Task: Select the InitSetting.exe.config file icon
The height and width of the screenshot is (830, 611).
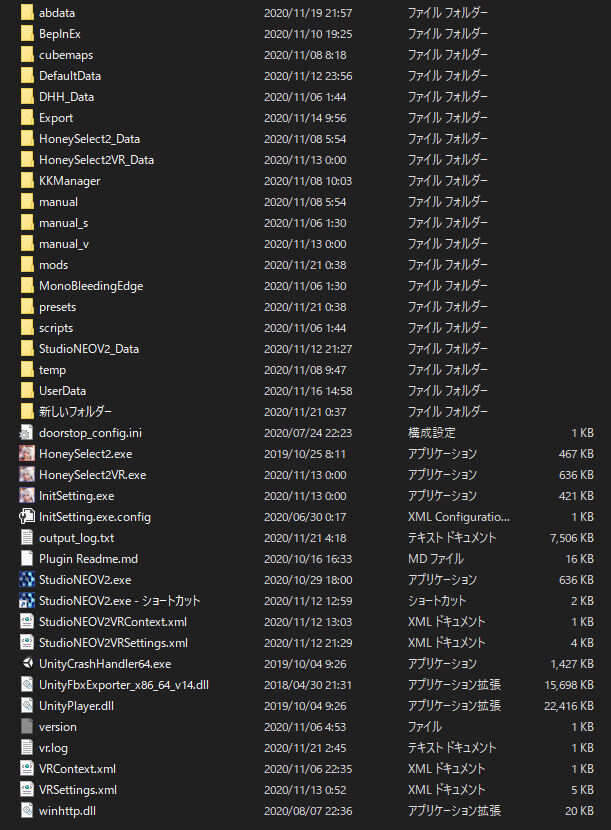Action: (x=26, y=517)
